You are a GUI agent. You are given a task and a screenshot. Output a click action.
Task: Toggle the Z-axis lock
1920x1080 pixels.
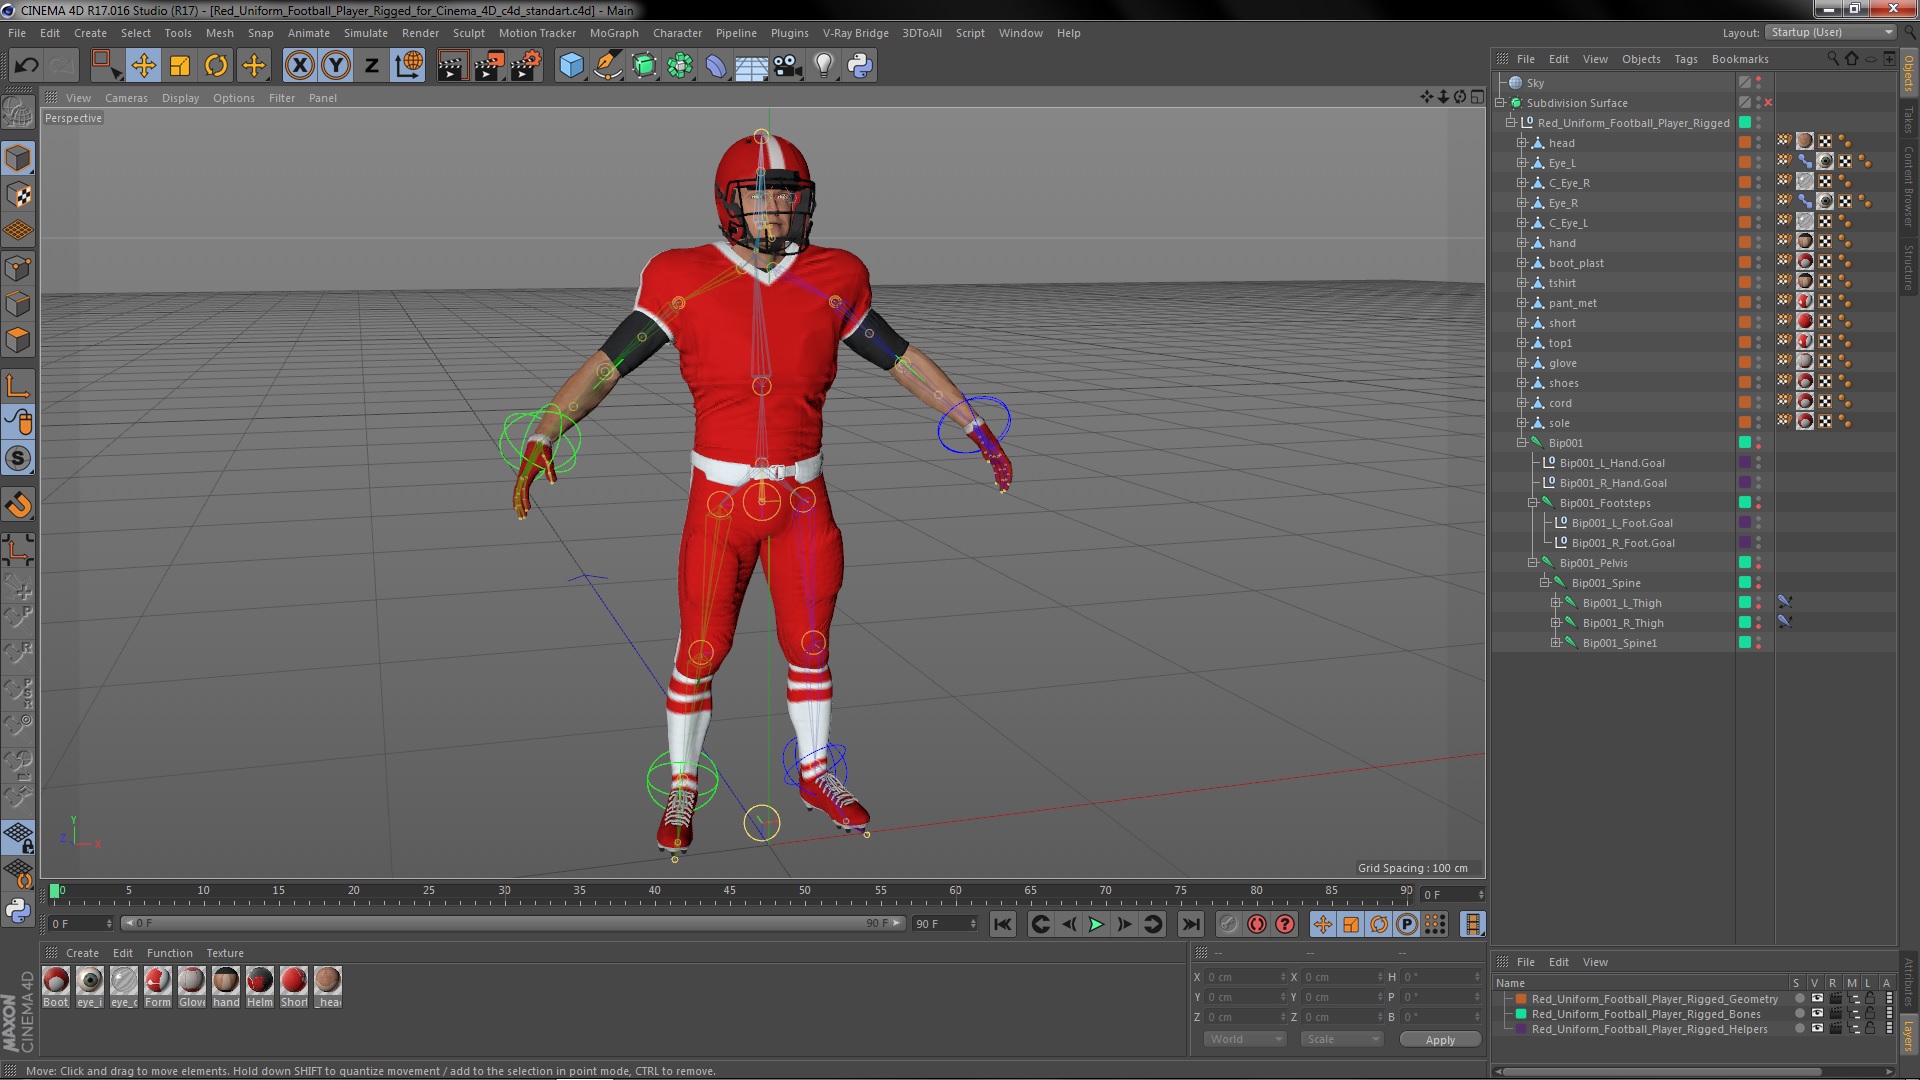click(x=372, y=66)
